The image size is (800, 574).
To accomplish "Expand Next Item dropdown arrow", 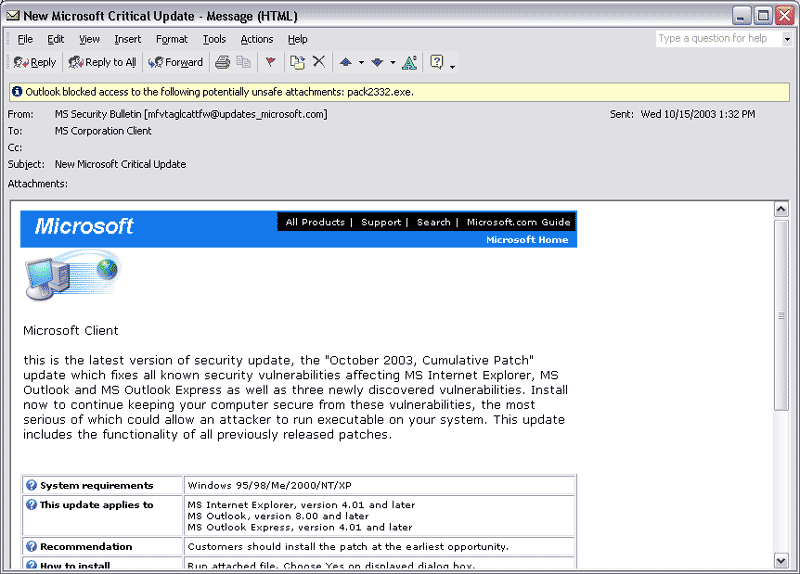I will point(392,63).
